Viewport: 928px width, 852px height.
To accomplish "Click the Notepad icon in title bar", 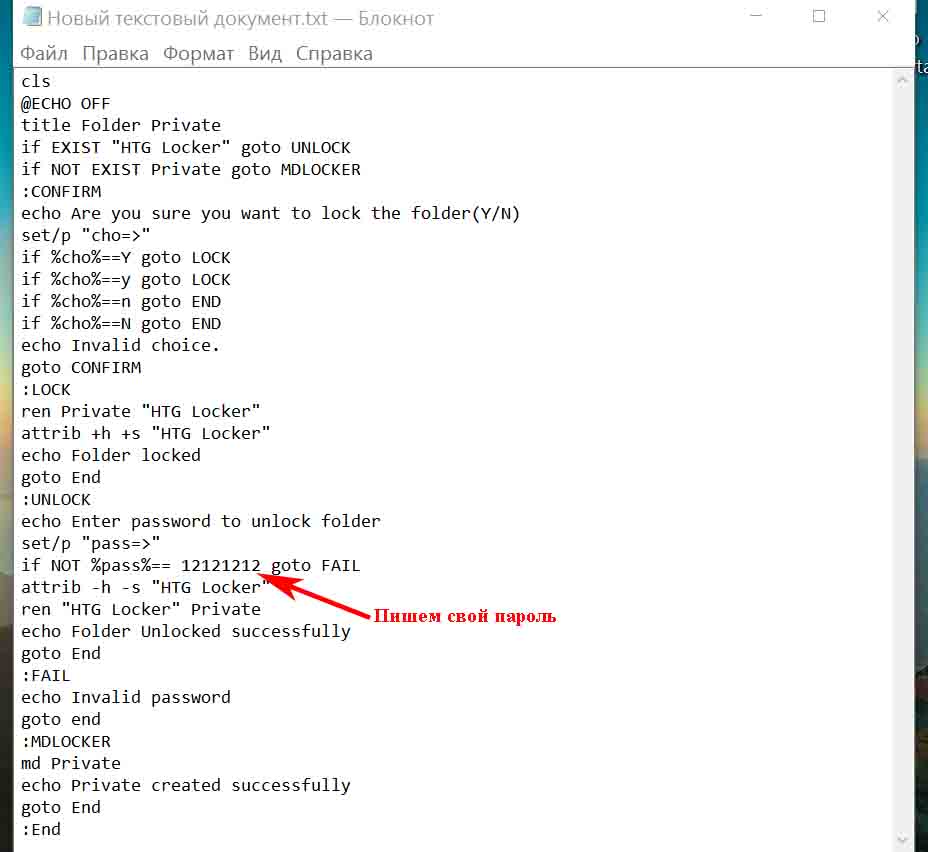I will [31, 17].
